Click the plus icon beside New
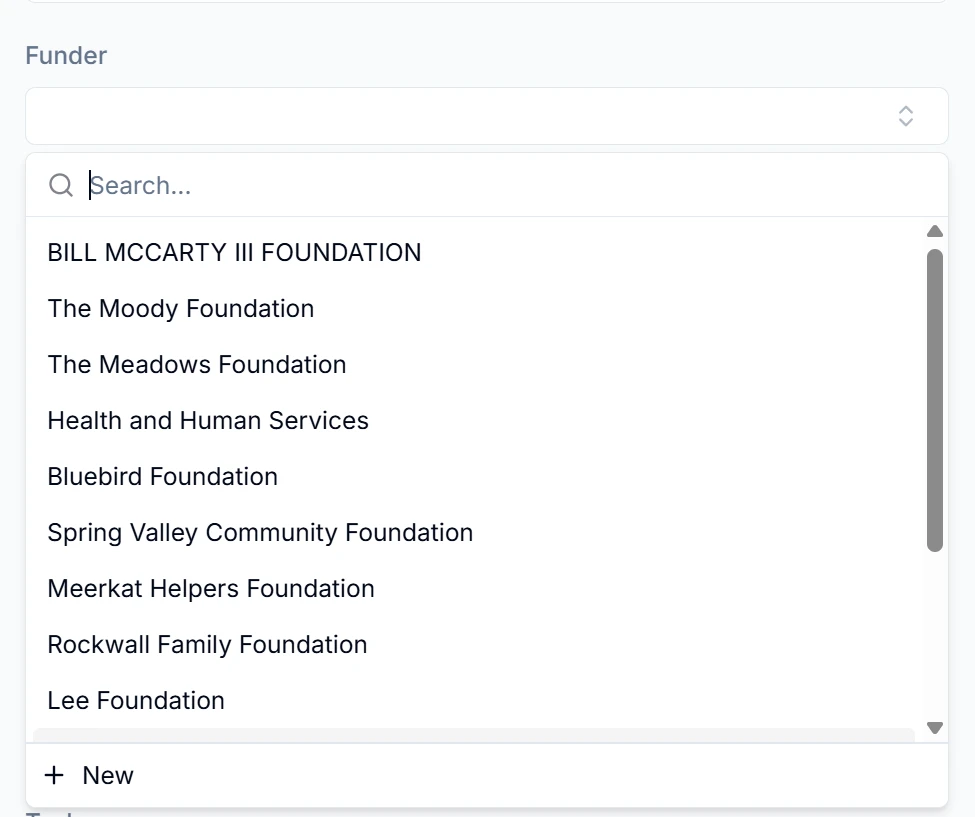 (x=55, y=775)
